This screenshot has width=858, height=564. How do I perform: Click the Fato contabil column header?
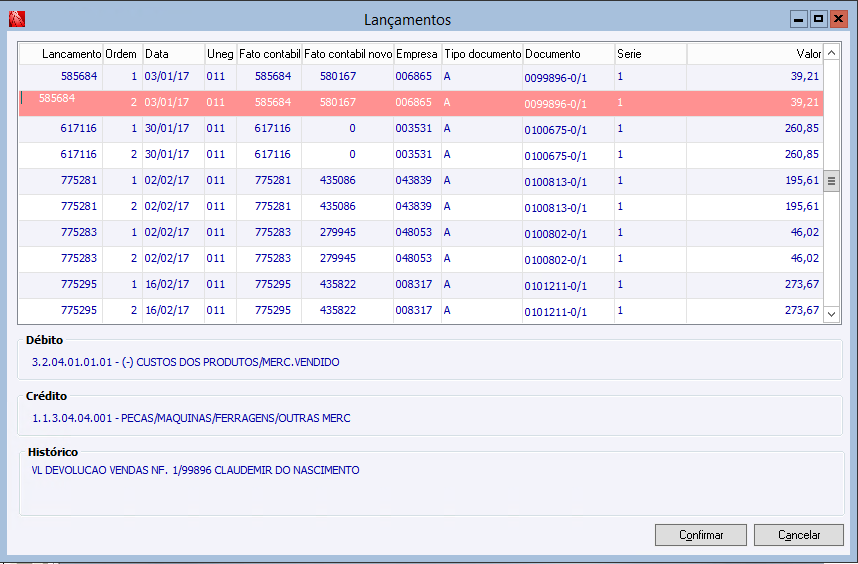point(269,54)
